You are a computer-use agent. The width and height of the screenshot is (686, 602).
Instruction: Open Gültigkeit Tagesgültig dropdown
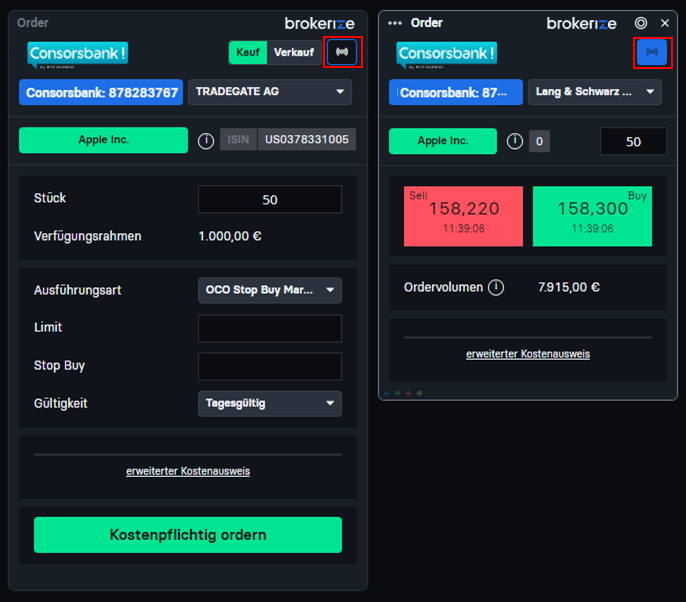click(270, 403)
